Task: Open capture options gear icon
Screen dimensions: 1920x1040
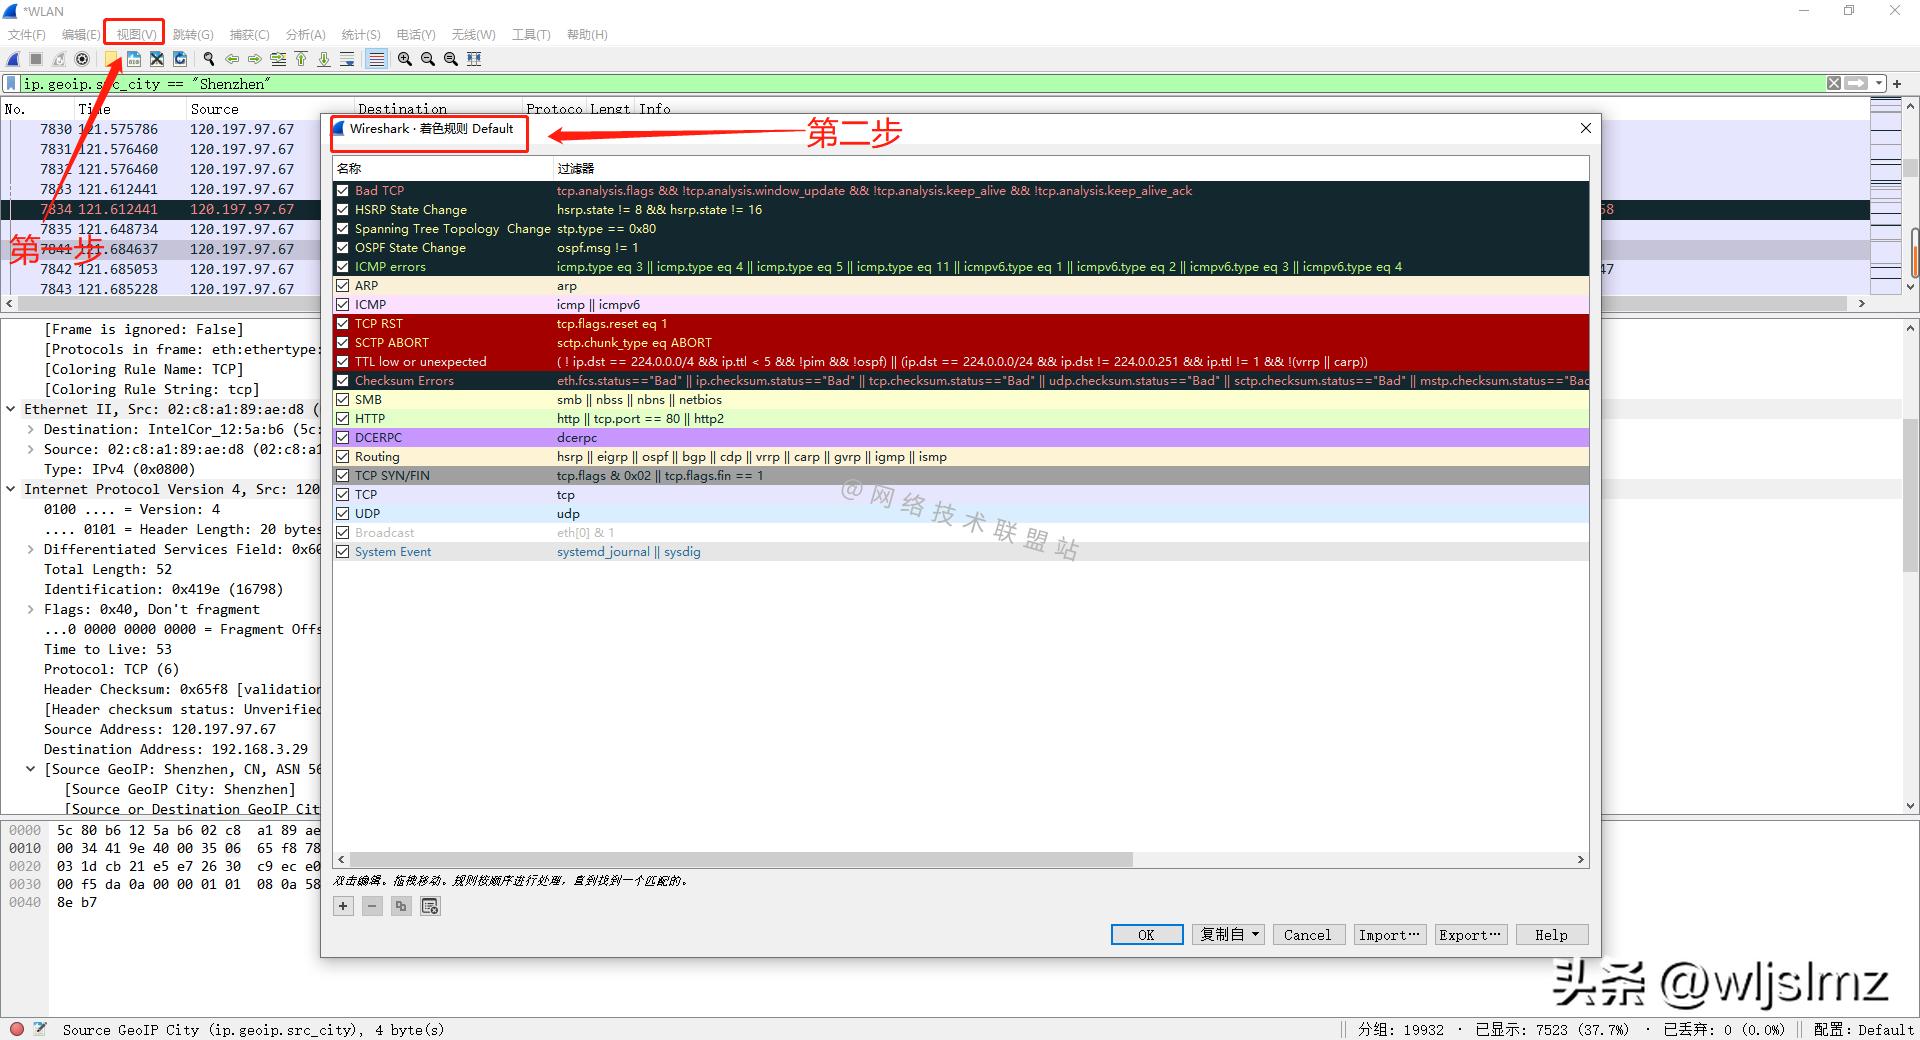Action: 82,59
